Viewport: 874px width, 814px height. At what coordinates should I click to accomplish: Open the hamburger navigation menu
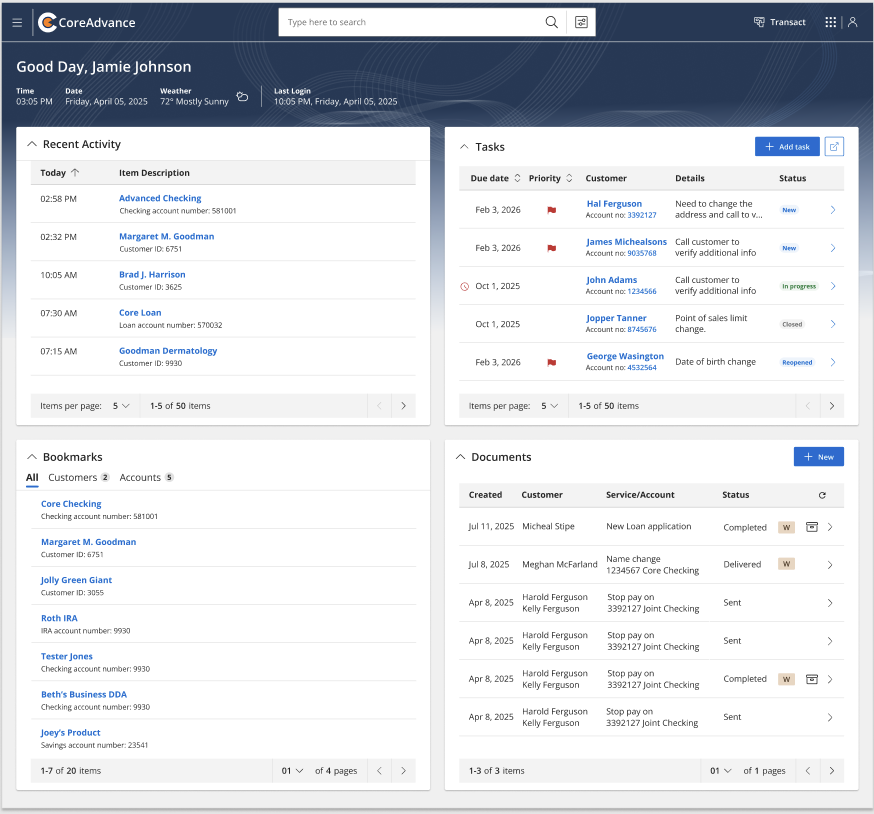click(x=17, y=22)
